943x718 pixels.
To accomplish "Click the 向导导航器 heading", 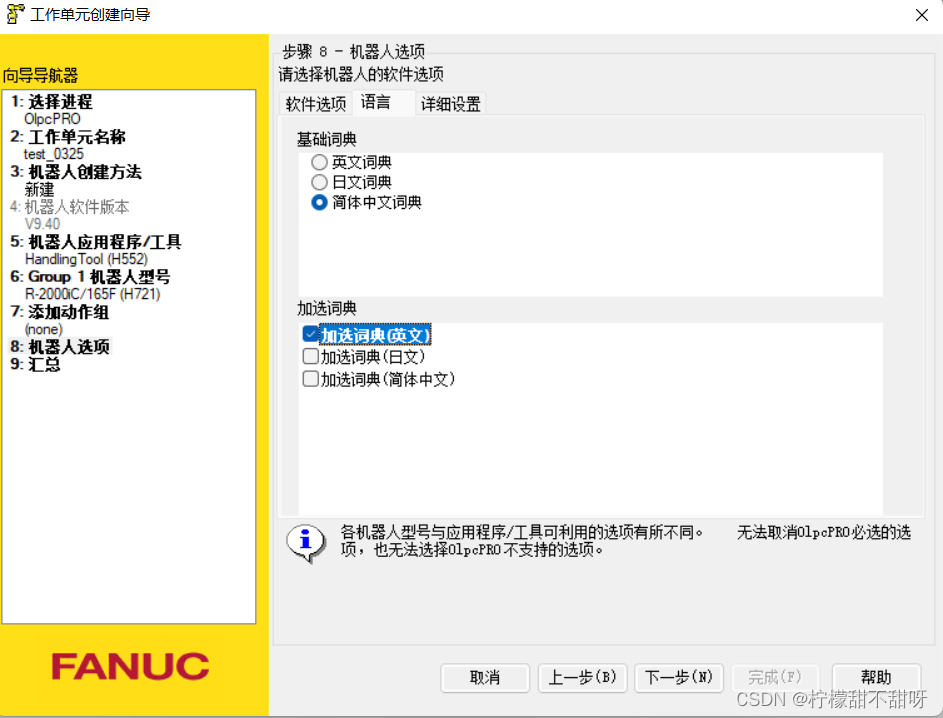I will pos(40,76).
